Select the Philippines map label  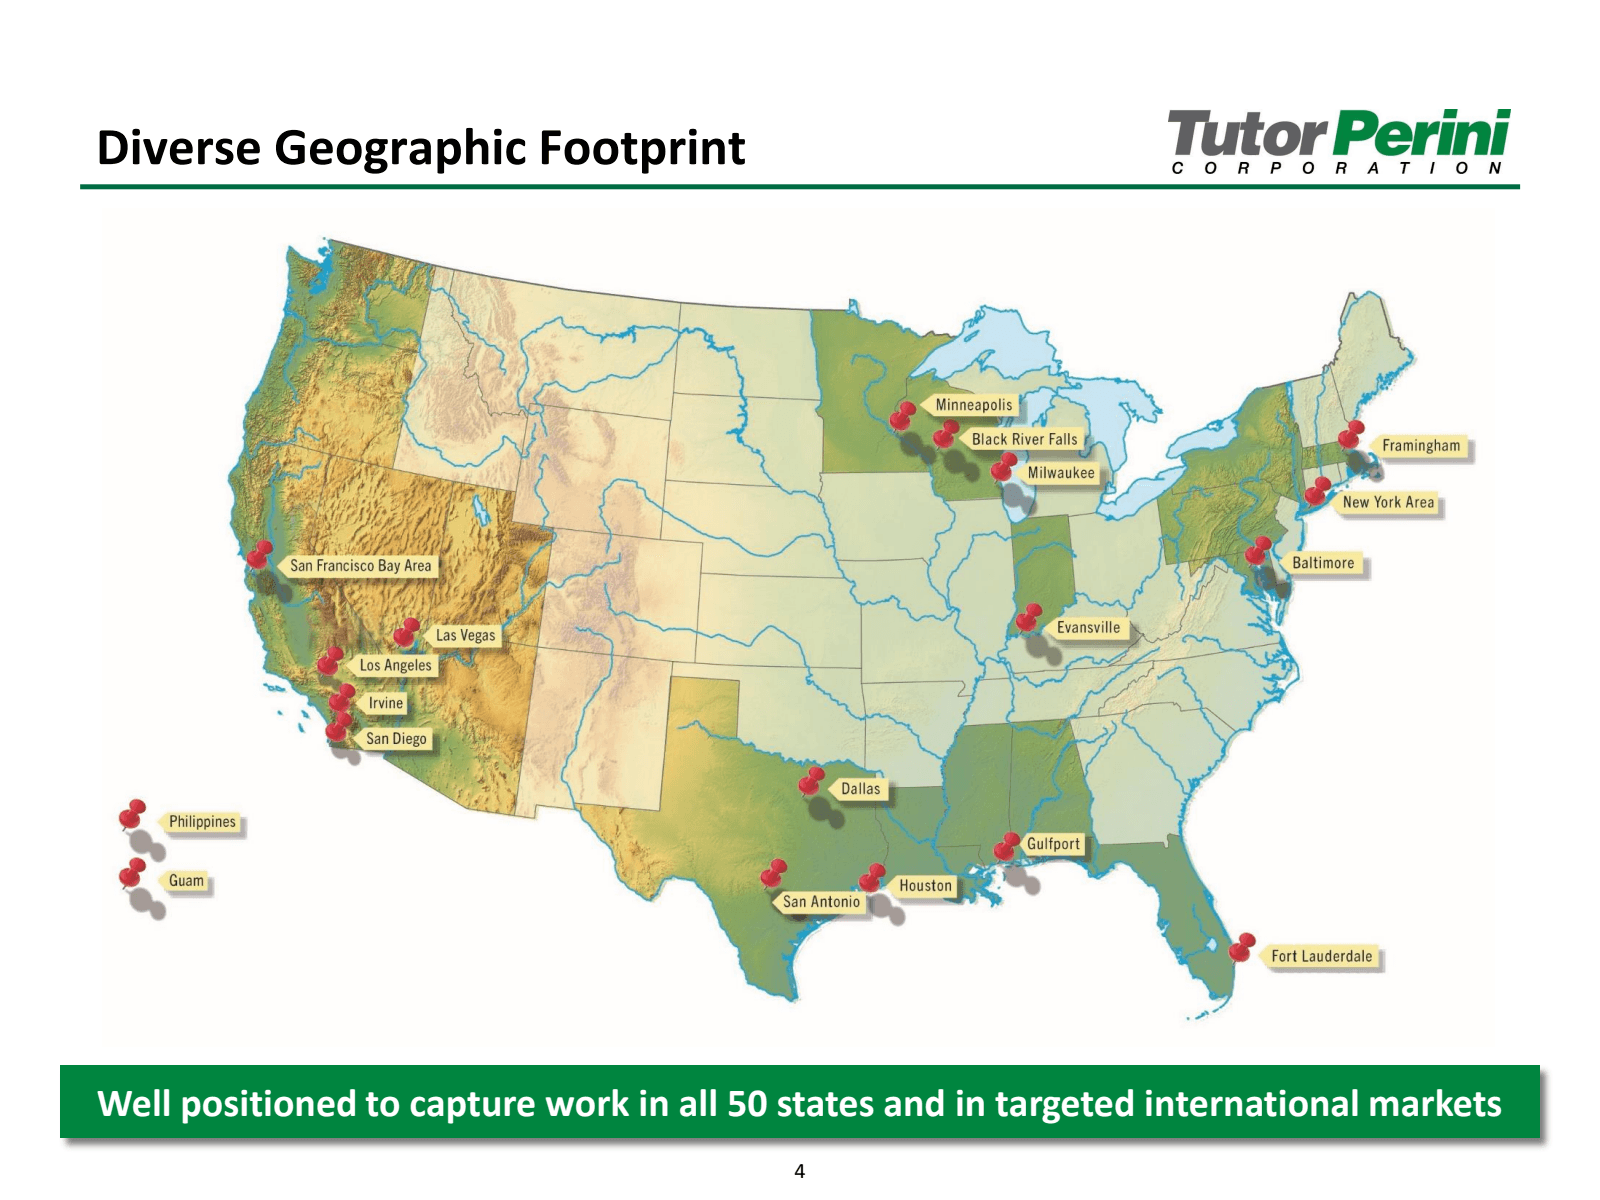point(200,822)
